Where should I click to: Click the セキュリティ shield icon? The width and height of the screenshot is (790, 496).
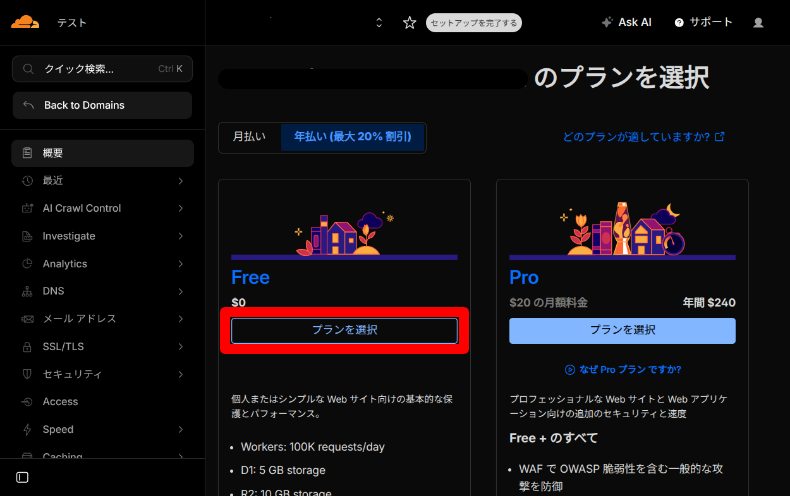pyautogui.click(x=27, y=374)
